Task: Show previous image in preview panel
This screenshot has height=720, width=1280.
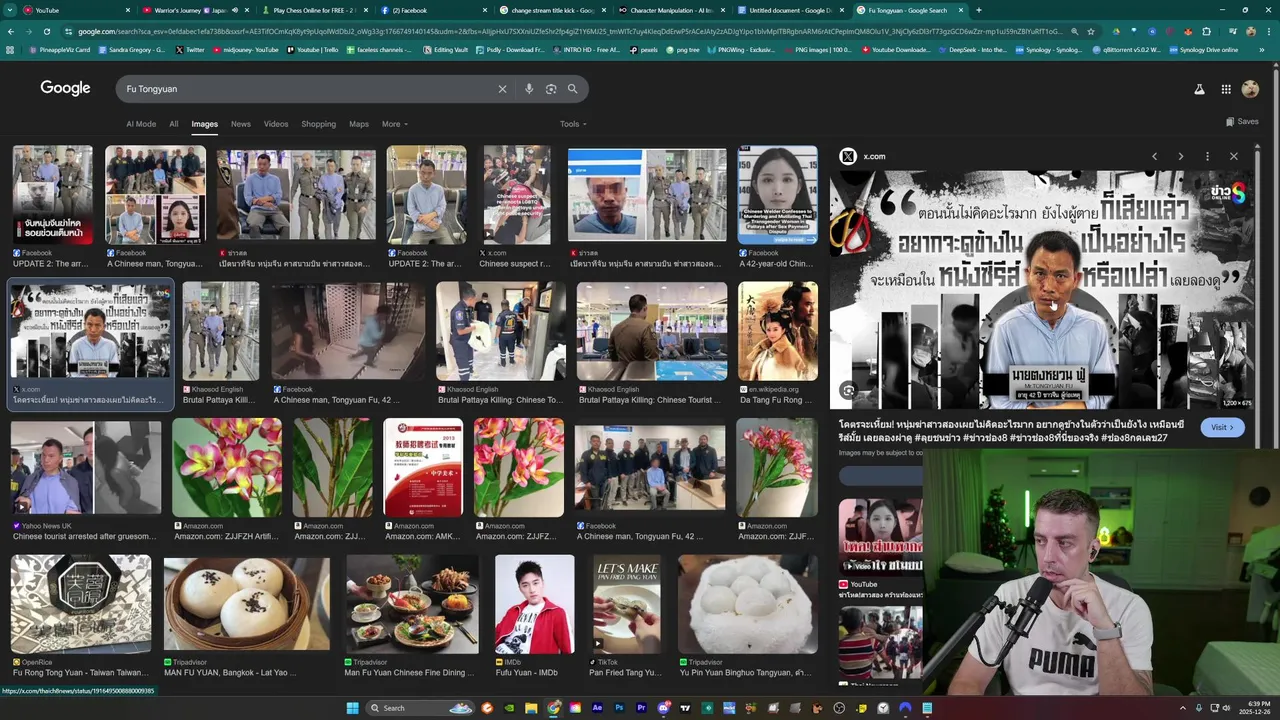Action: click(1154, 156)
